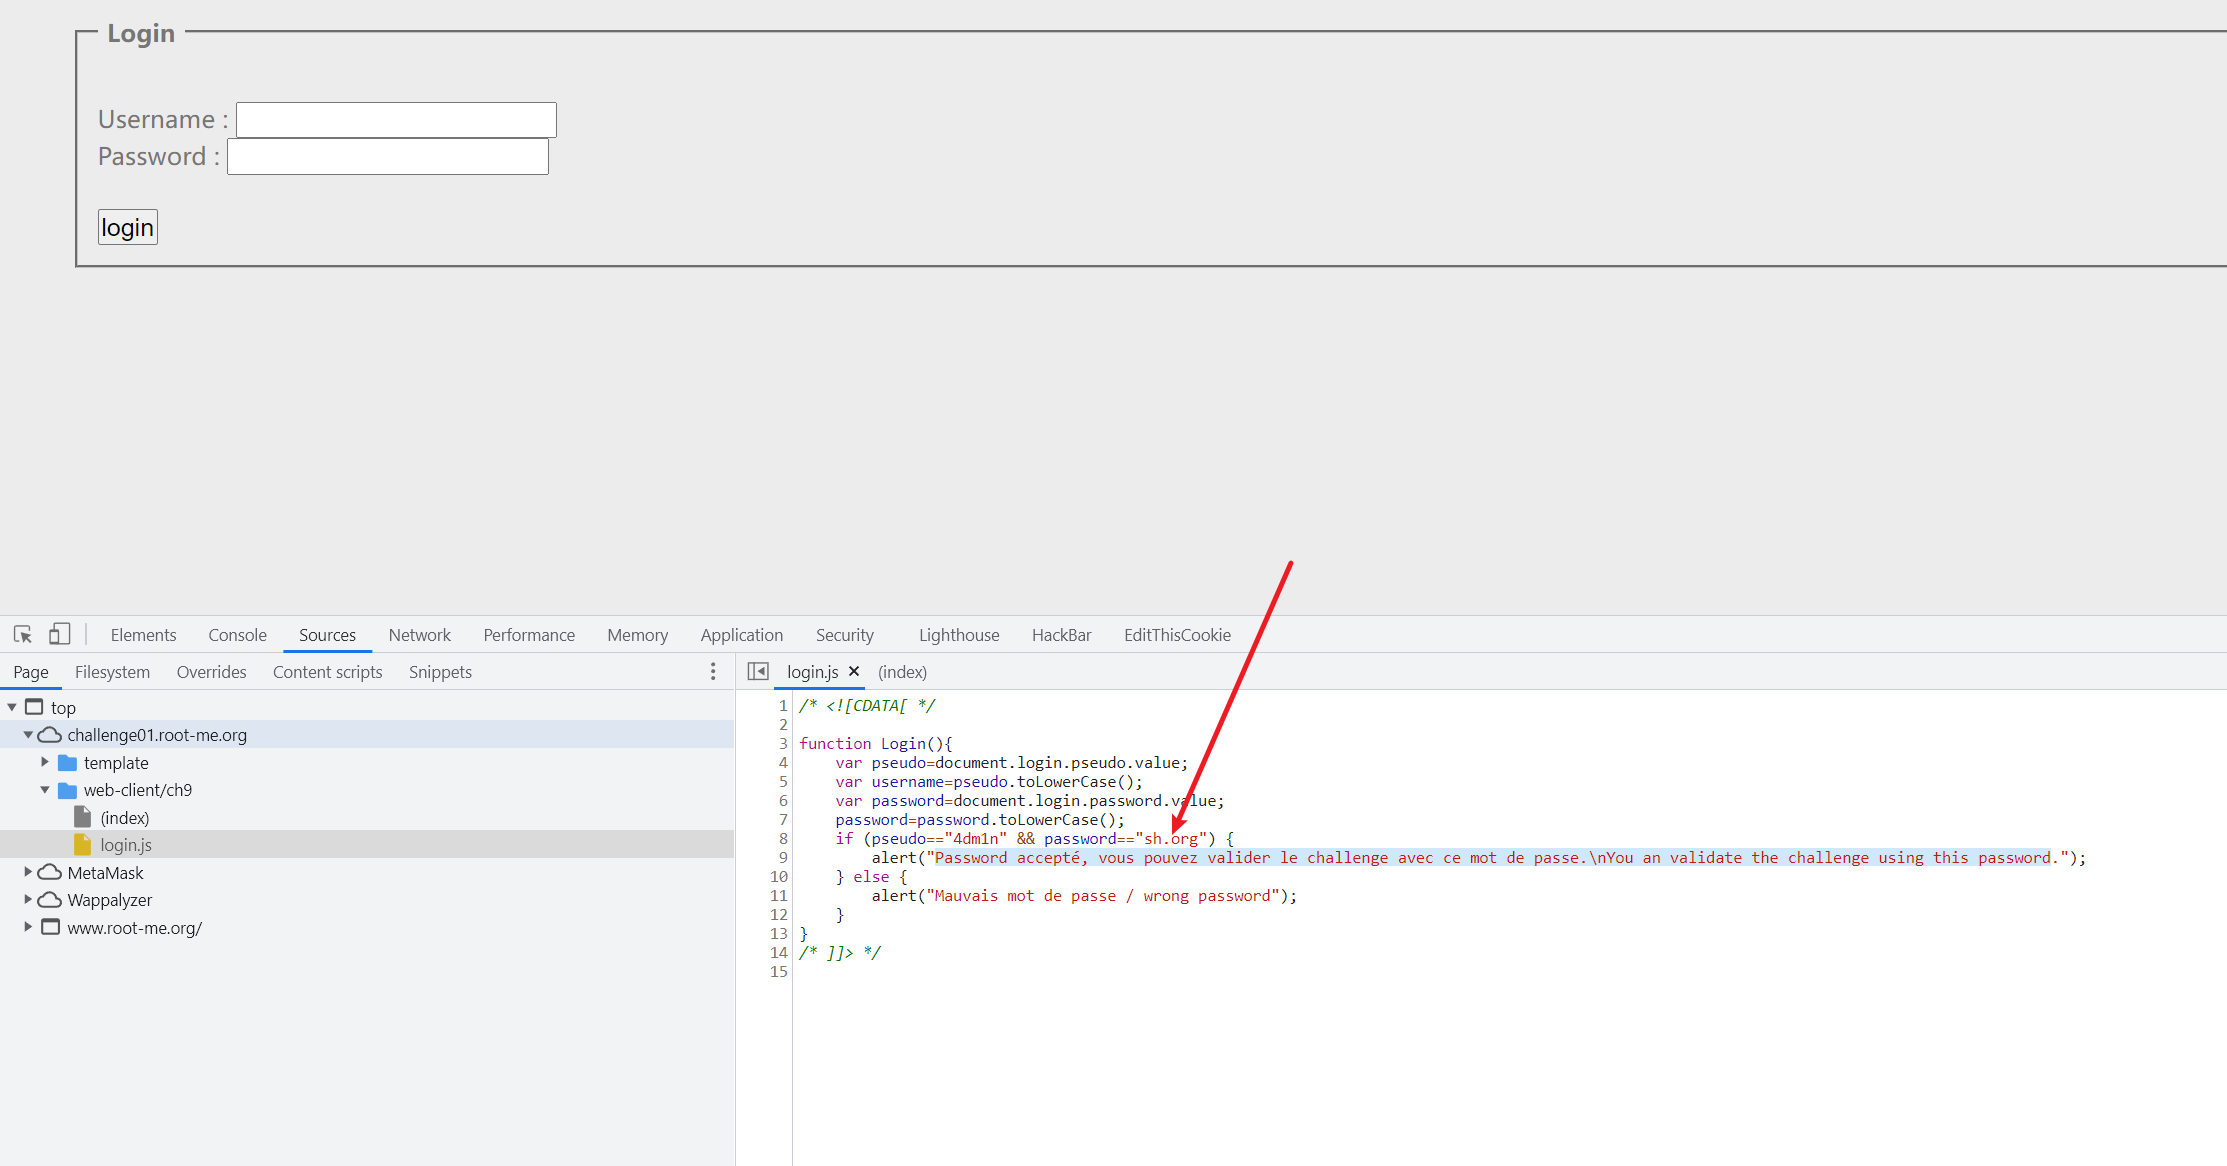Open the EditThisCookie panel
The image size is (2227, 1166).
[x=1177, y=634]
